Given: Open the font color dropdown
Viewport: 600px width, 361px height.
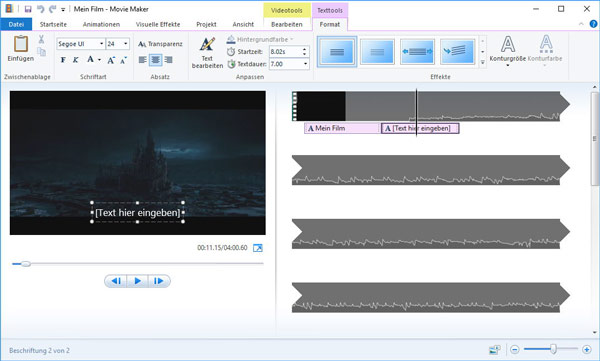Looking at the screenshot, I should pyautogui.click(x=99, y=60).
